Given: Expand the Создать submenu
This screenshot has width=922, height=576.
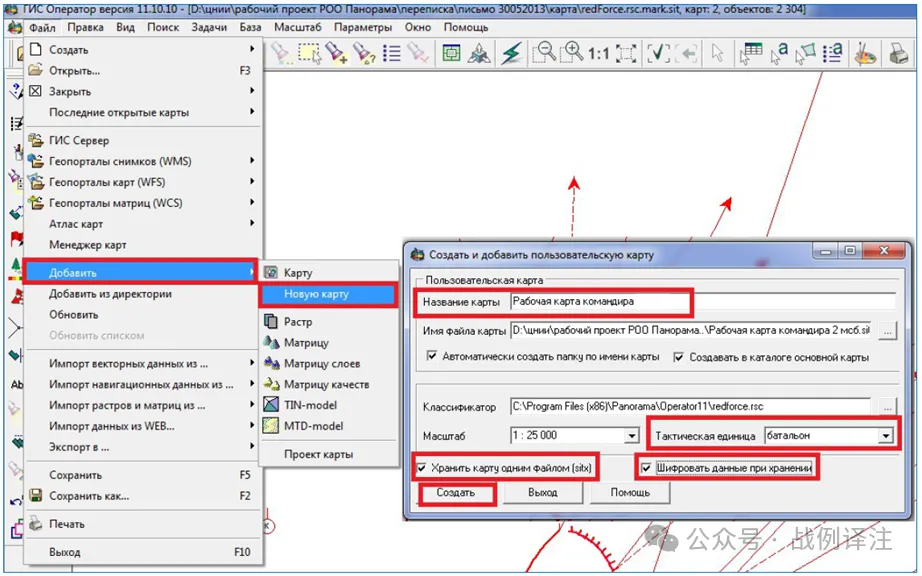Looking at the screenshot, I should pos(143,50).
